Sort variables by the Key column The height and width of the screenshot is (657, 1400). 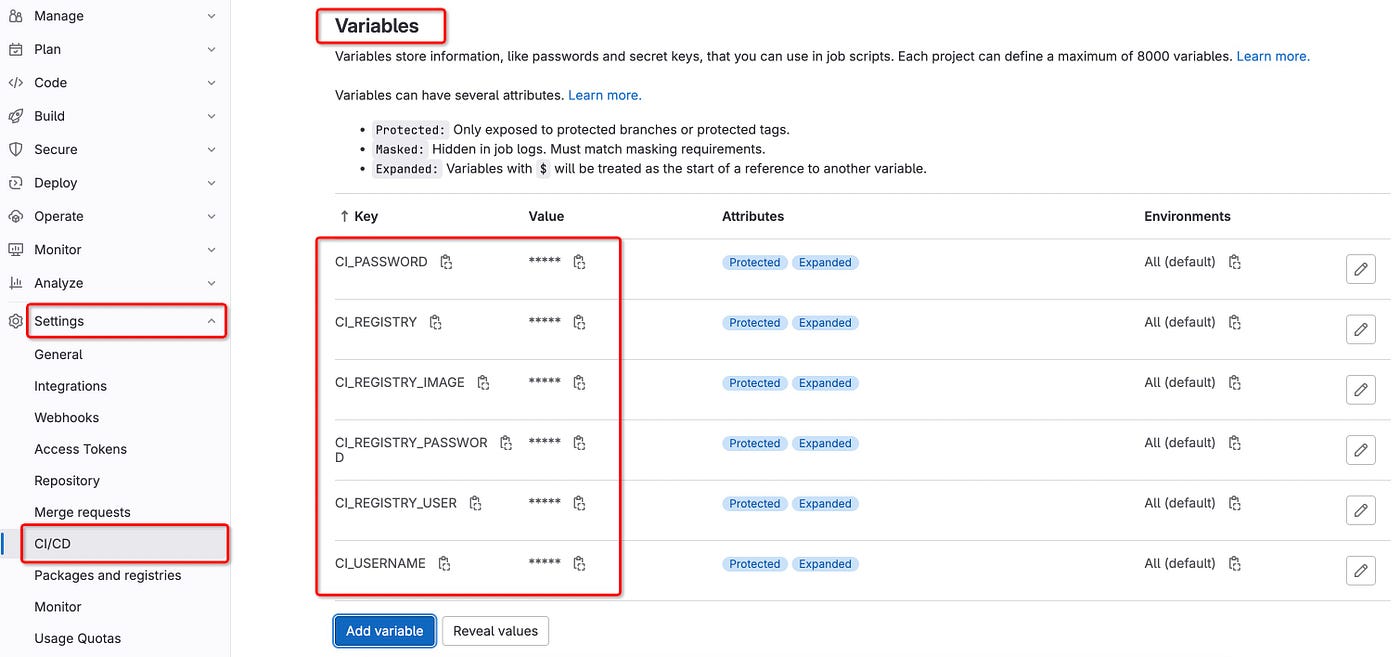359,216
